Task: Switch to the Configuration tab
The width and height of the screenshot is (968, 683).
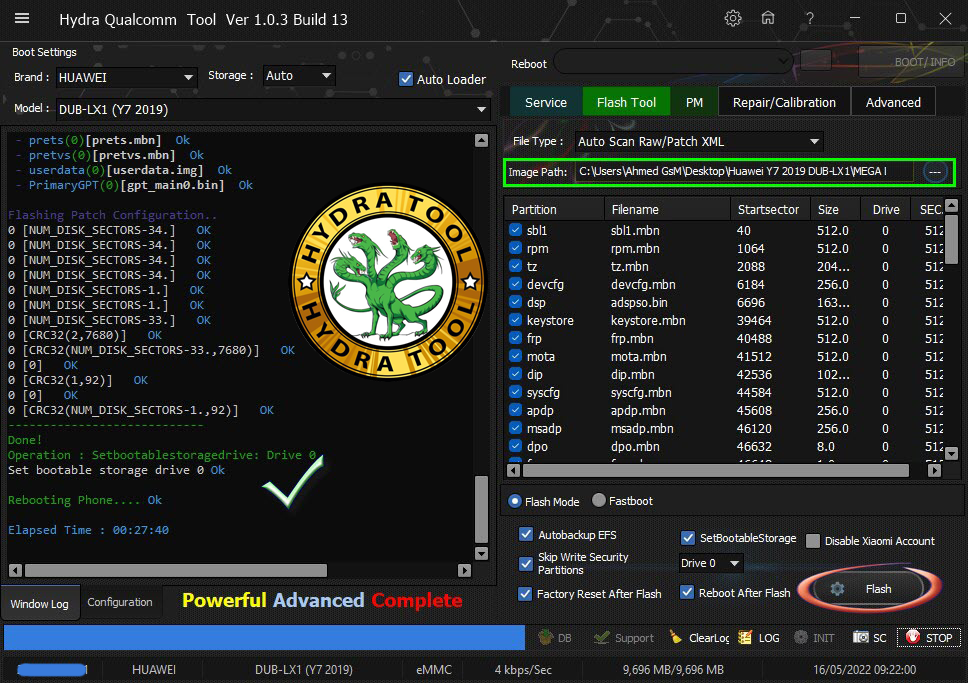Action: [120, 602]
